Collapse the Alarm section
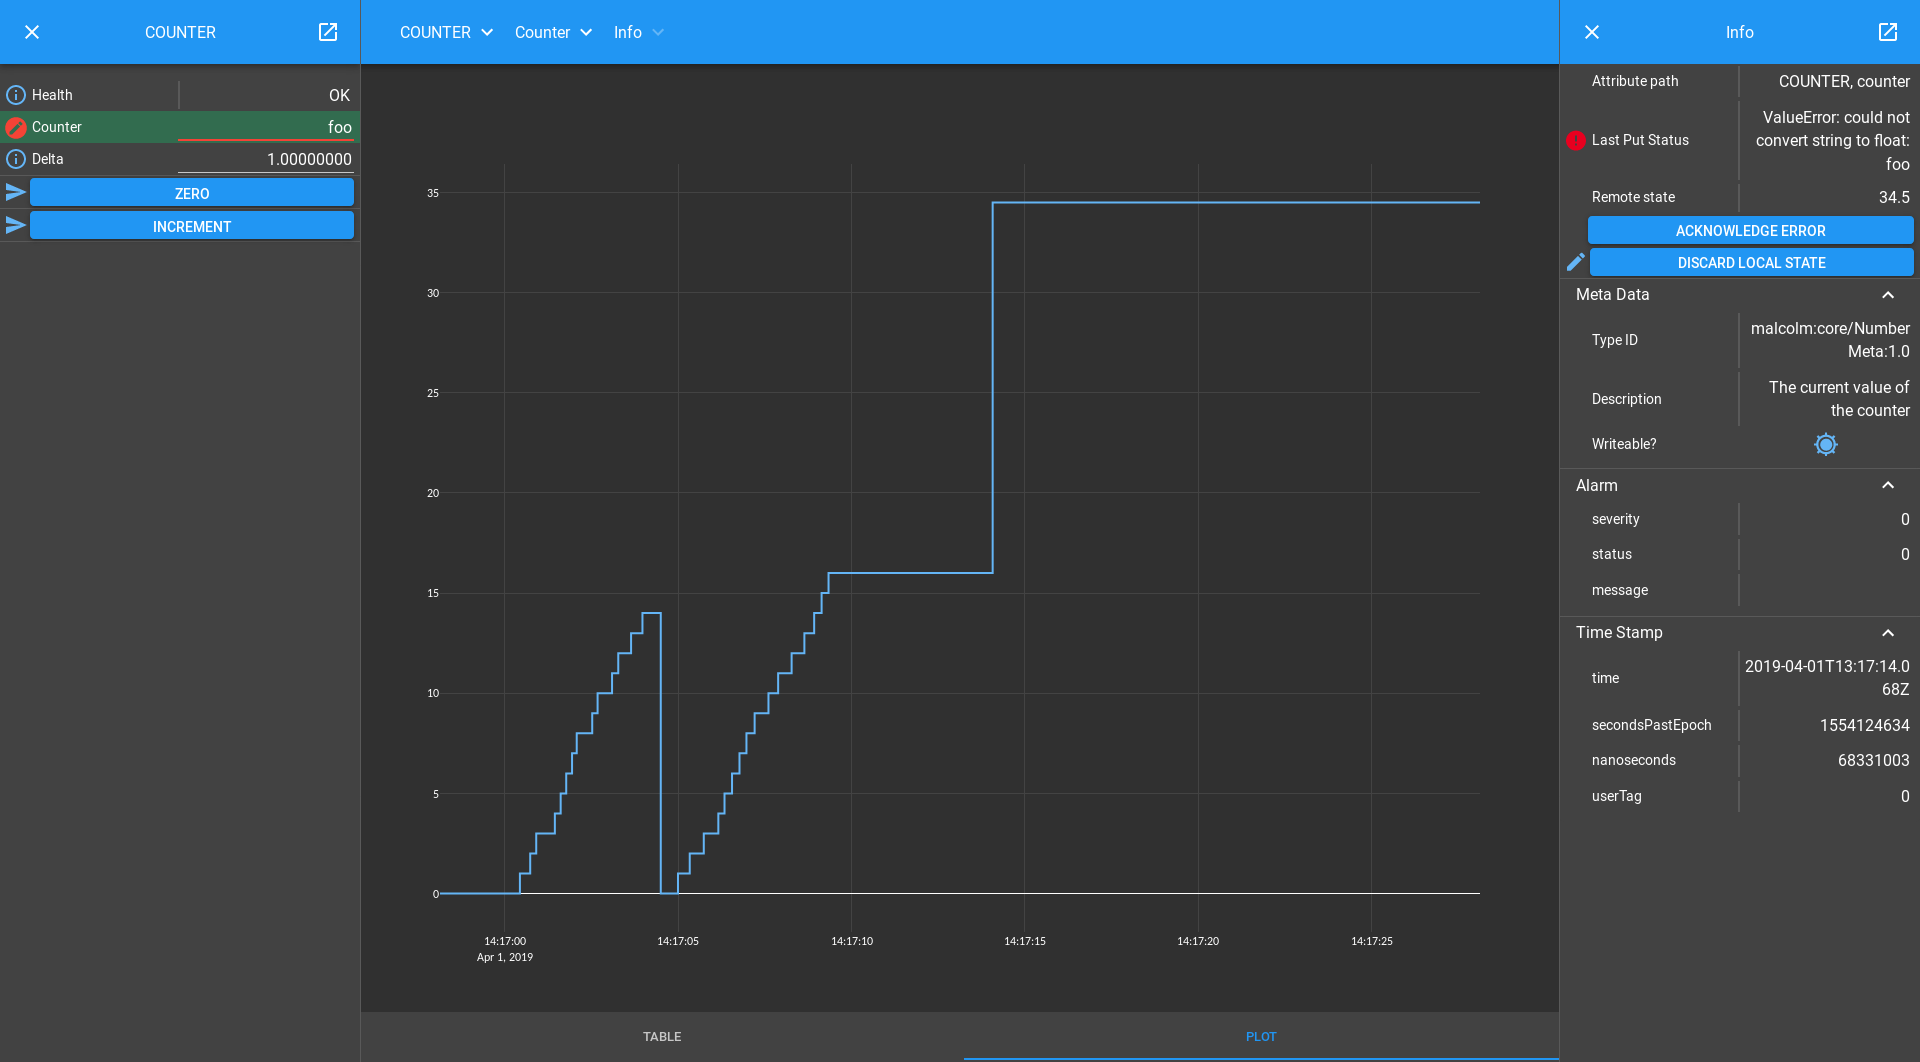The height and width of the screenshot is (1062, 1920). (1887, 485)
